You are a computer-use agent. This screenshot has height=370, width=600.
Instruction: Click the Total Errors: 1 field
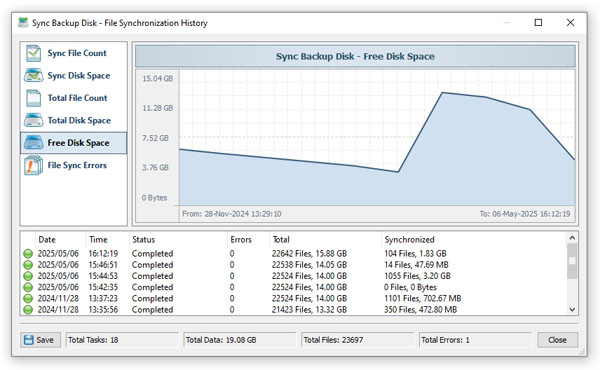pos(476,340)
